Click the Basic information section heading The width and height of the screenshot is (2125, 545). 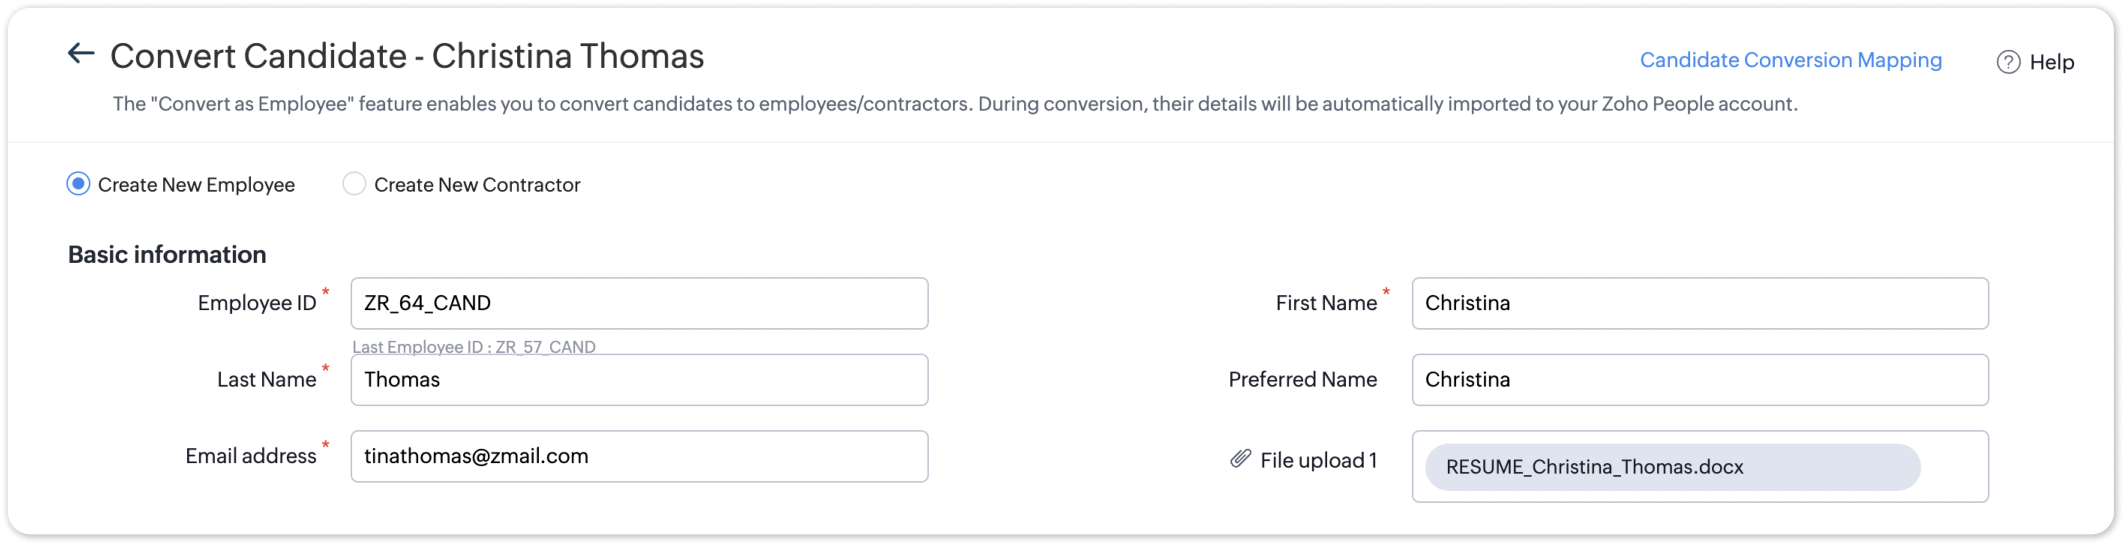[167, 254]
